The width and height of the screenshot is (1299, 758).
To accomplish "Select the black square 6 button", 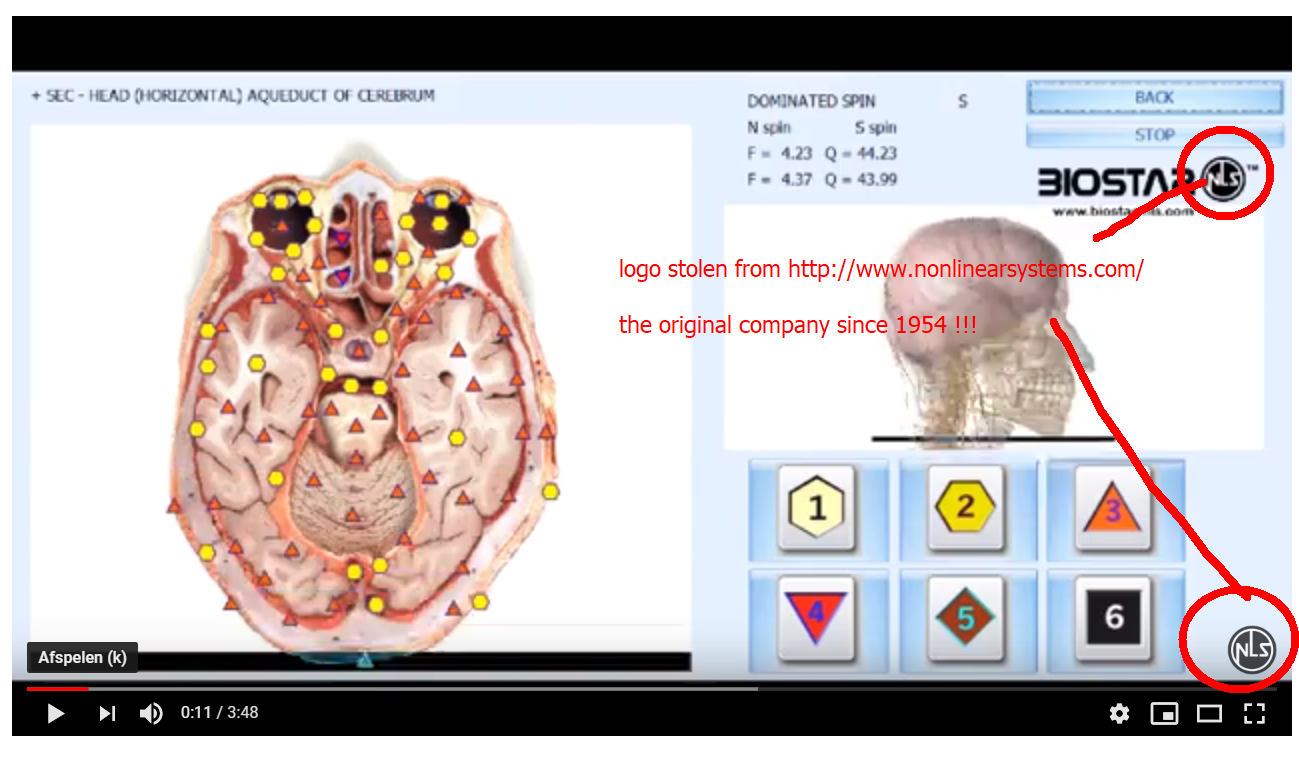I will tap(1113, 617).
